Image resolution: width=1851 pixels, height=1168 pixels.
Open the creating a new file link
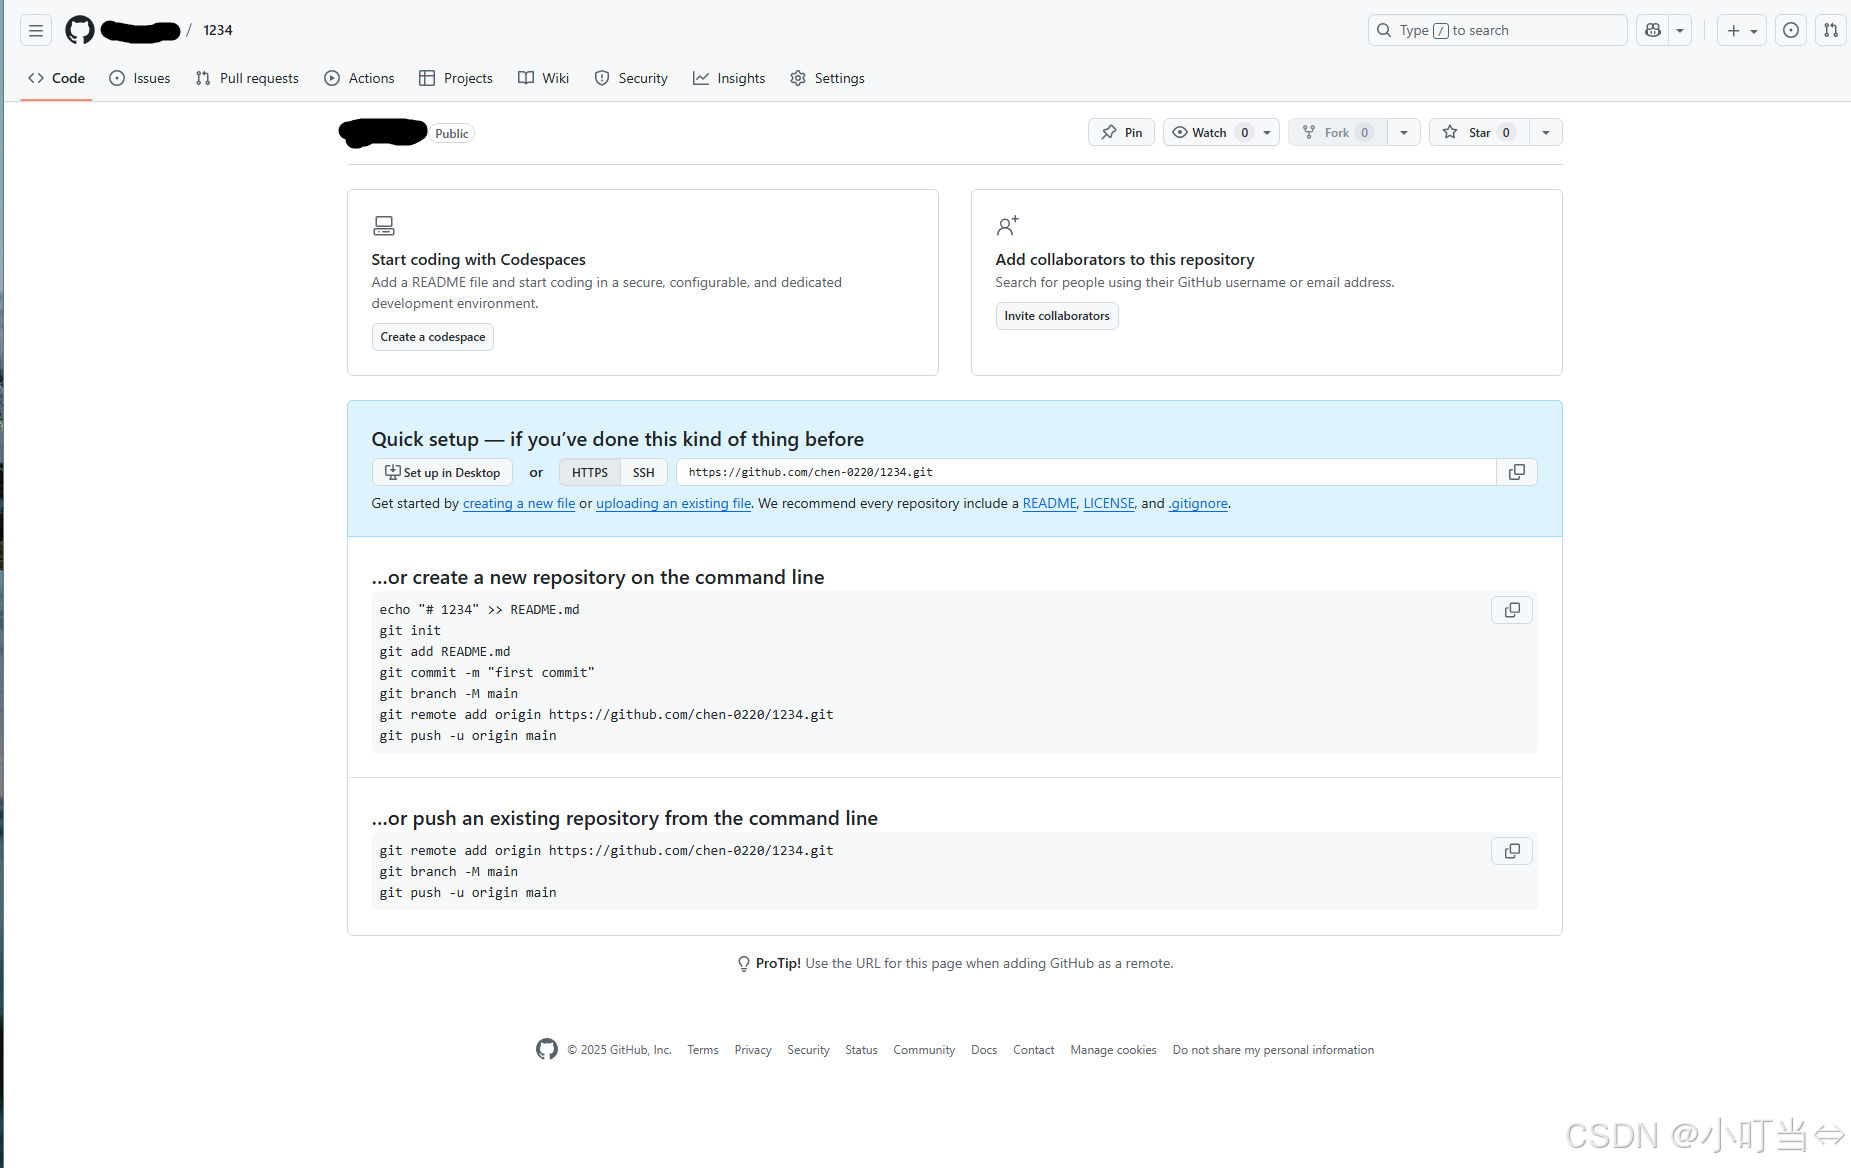(519, 503)
